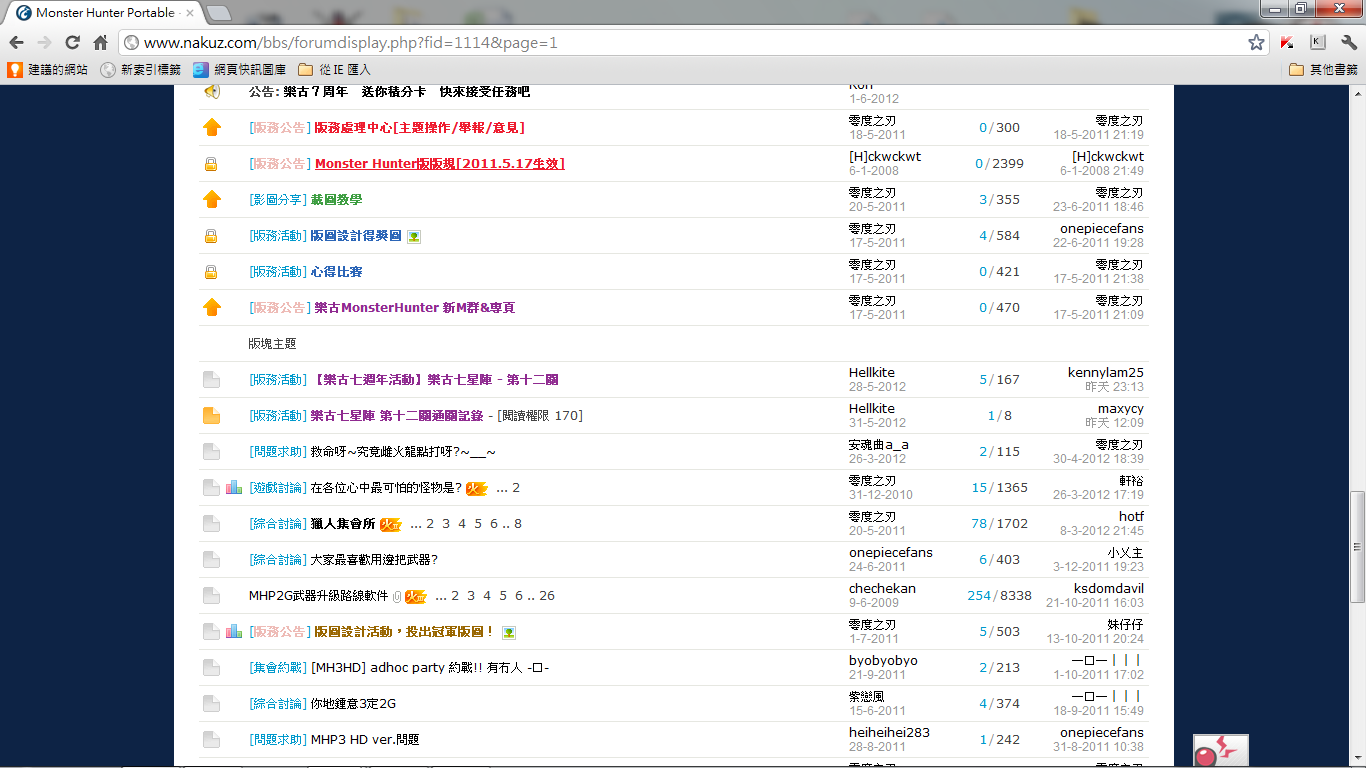
Task: Click the browser reload button
Action: click(72, 42)
